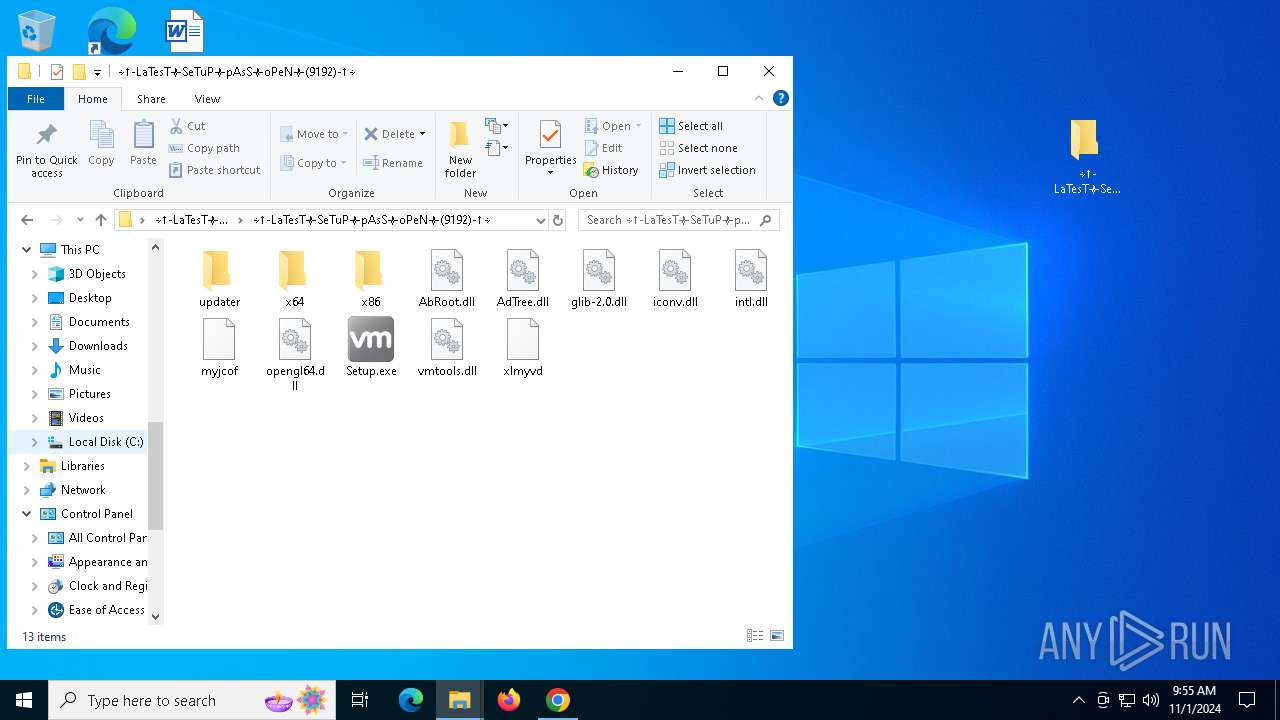Switch to large icons view

click(777, 636)
